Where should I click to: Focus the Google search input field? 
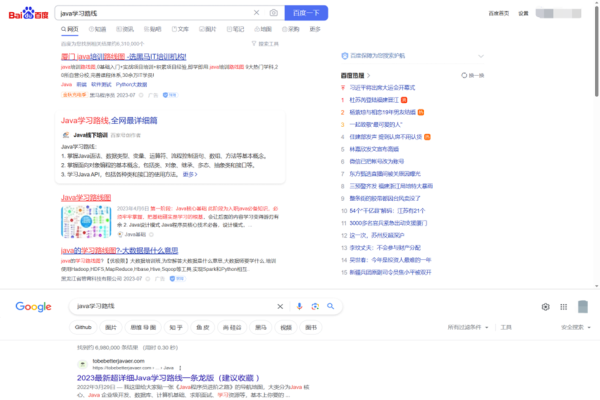tap(174, 306)
